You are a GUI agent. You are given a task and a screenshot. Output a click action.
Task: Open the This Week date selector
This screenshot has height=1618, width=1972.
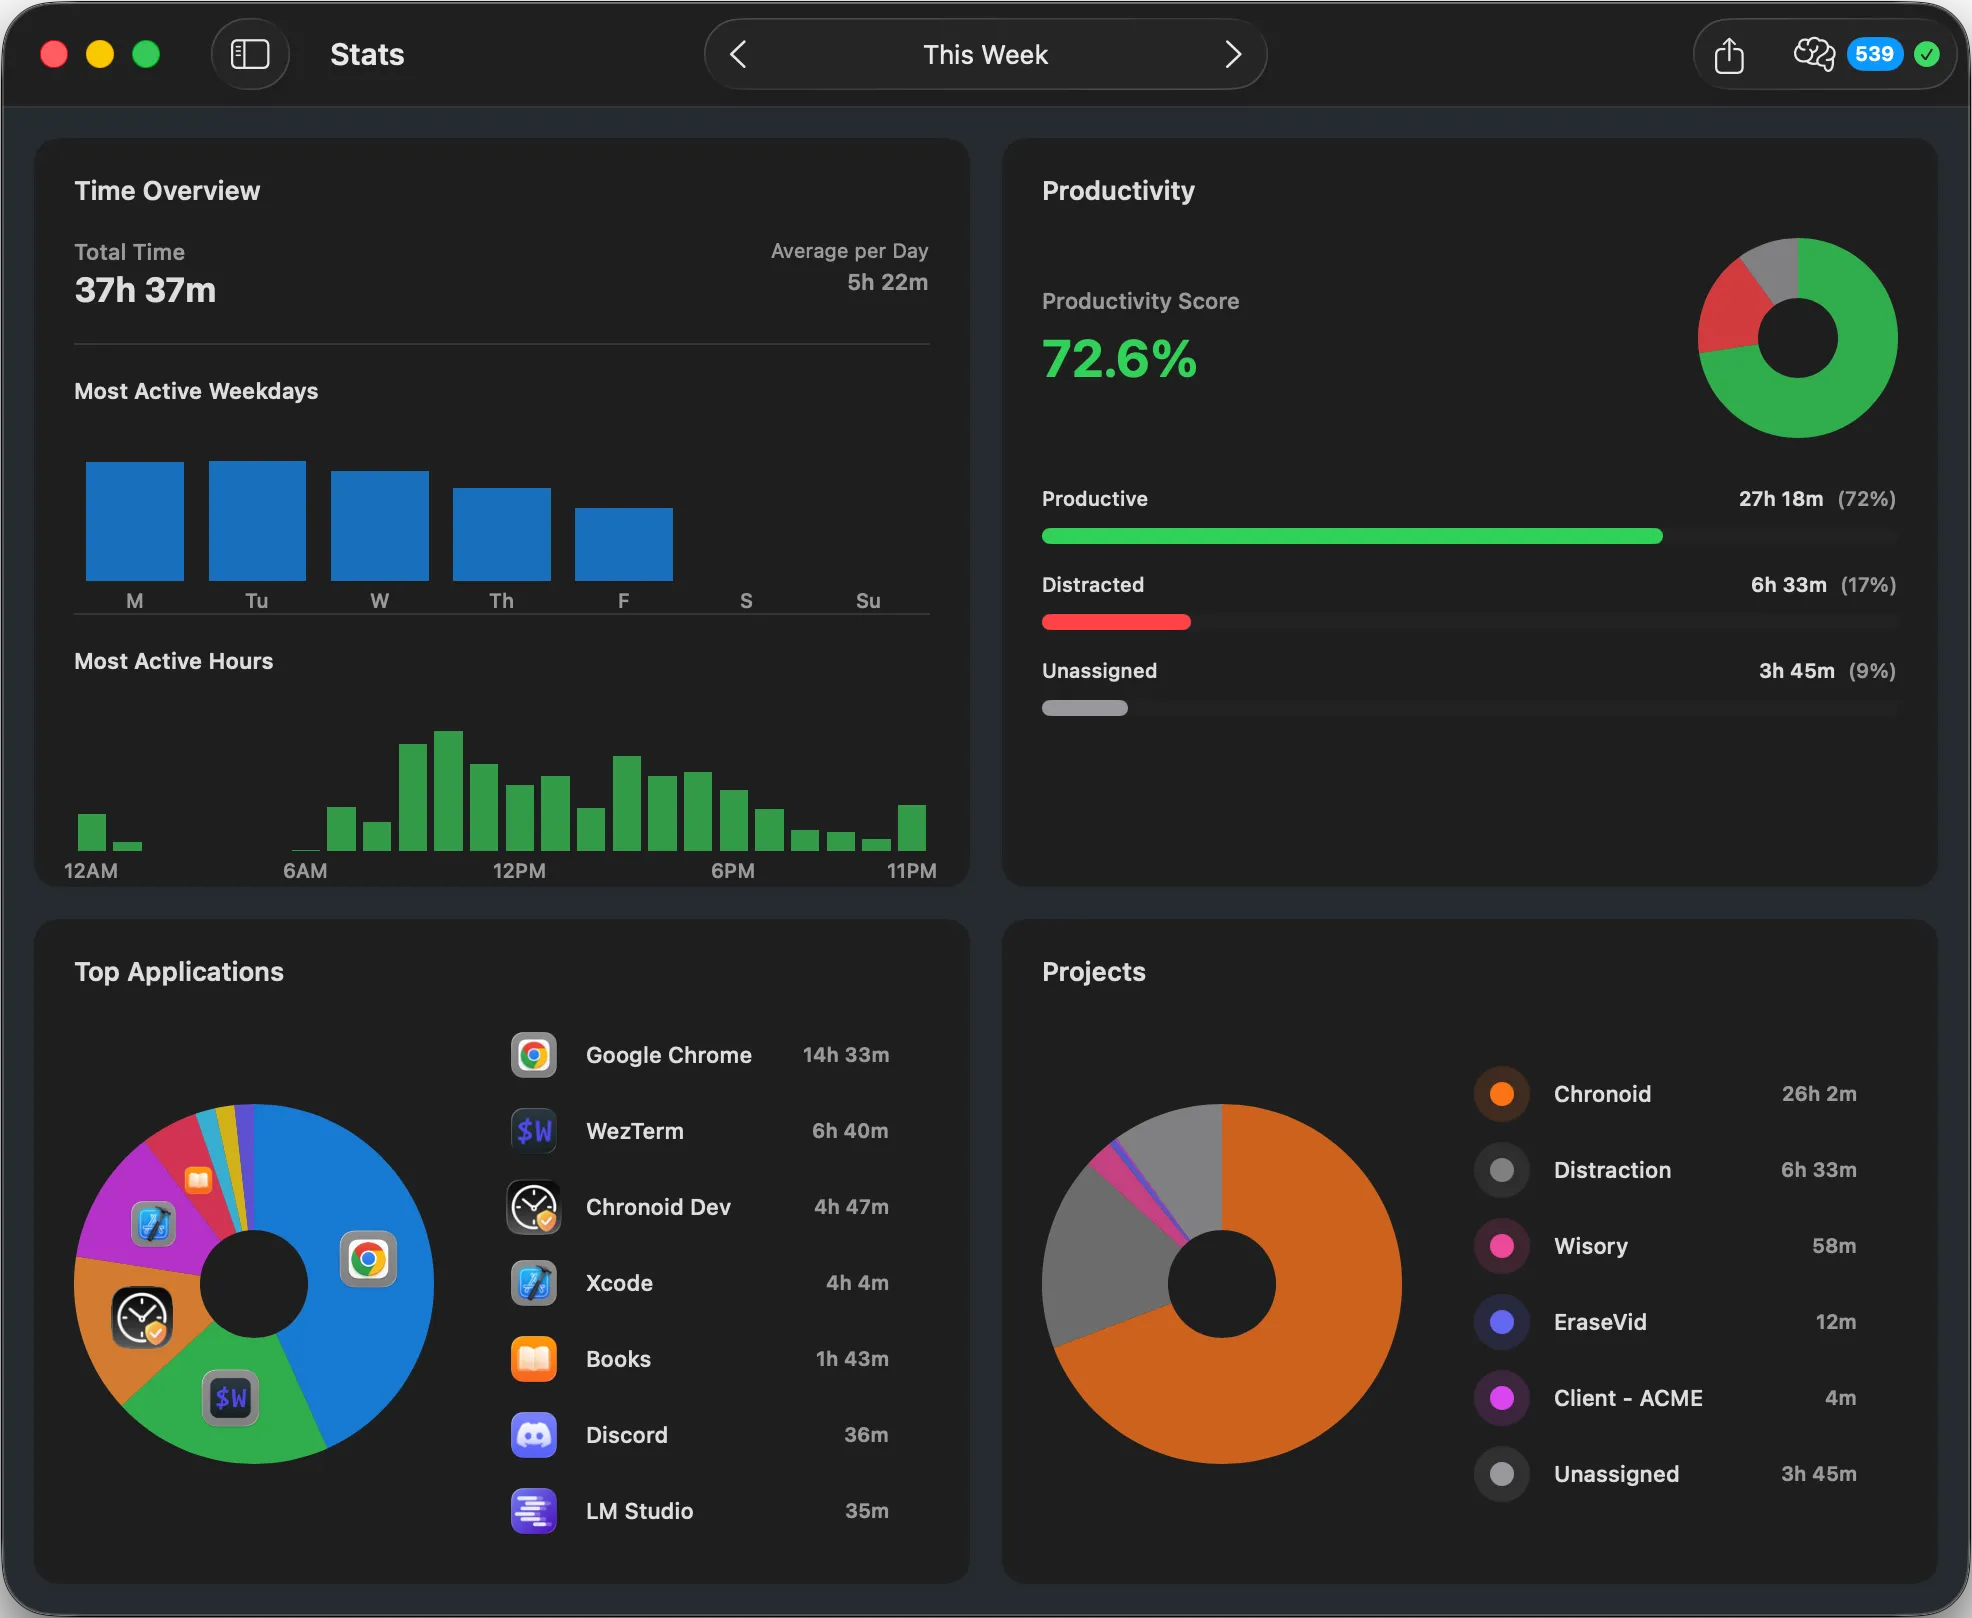[x=985, y=54]
